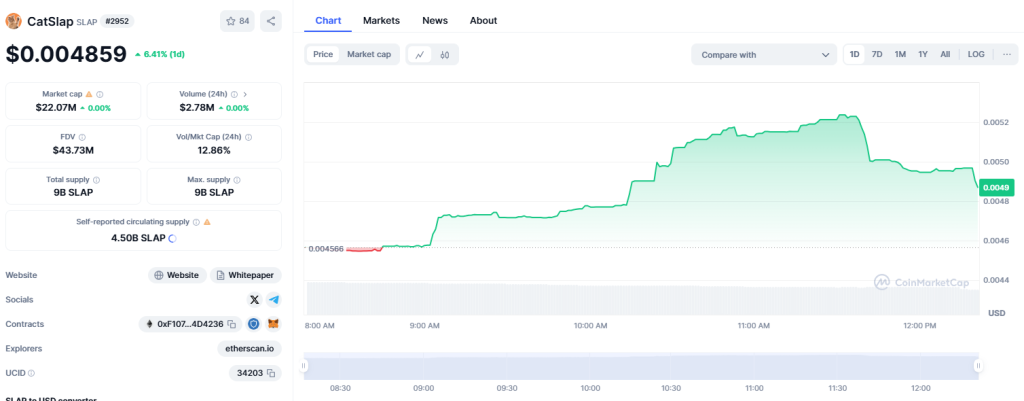Image resolution: width=1024 pixels, height=401 pixels.
Task: Open FDV info icon
Action: point(82,137)
